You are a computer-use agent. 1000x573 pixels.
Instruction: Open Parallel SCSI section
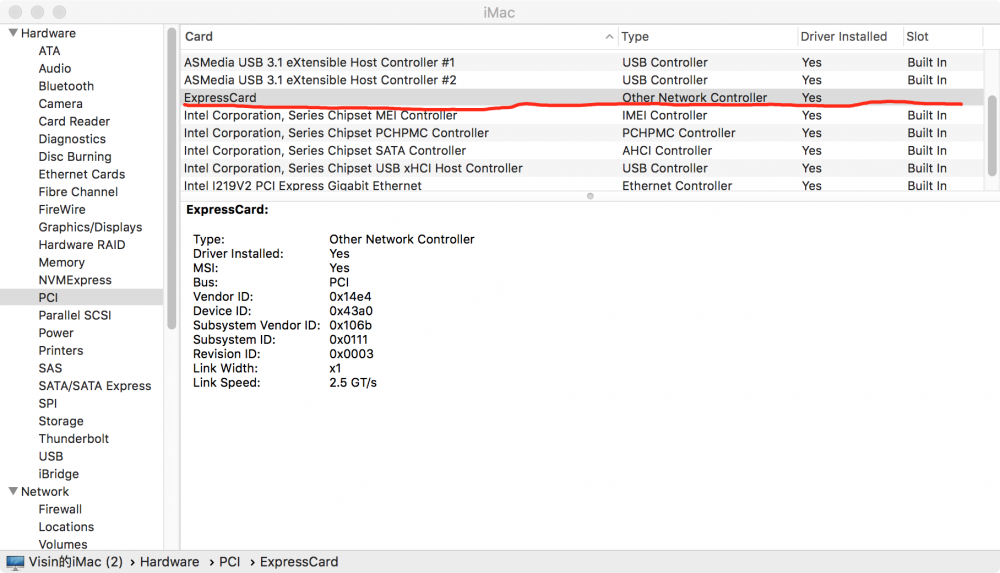75,315
